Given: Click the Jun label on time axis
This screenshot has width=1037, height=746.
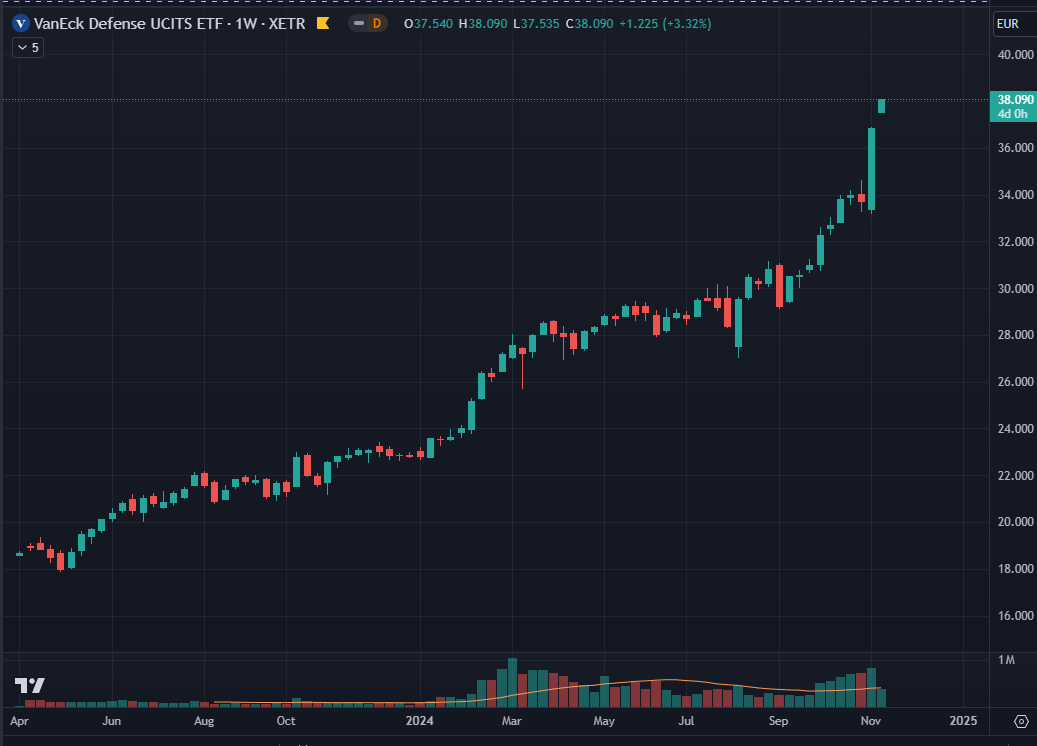Looking at the screenshot, I should (112, 721).
